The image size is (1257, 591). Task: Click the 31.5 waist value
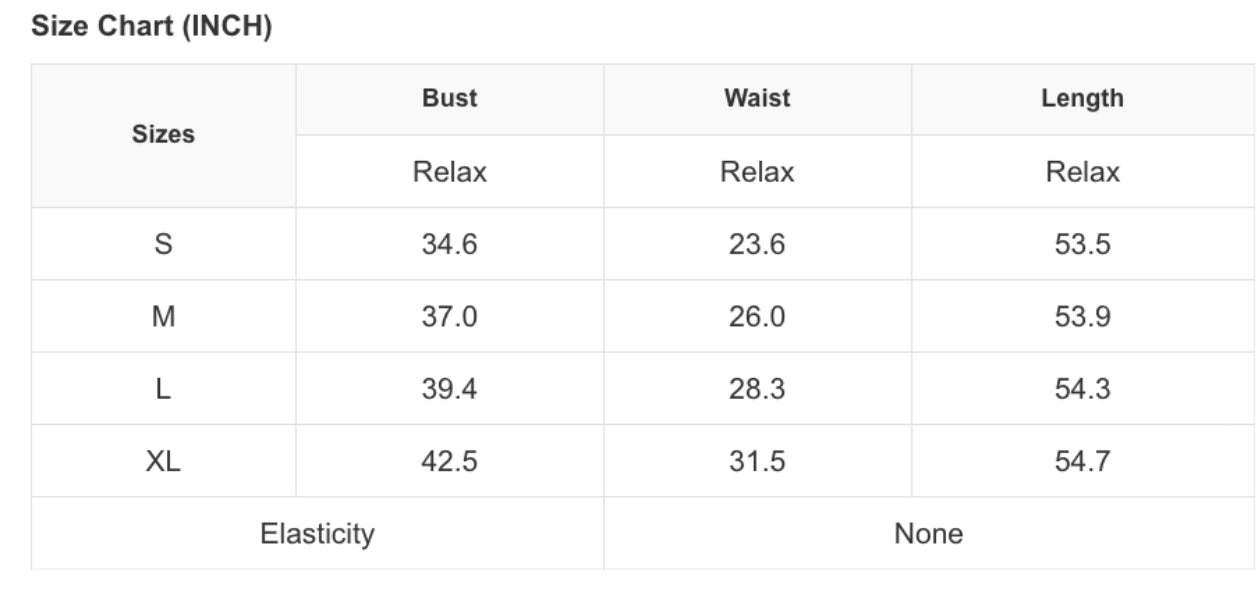click(x=757, y=461)
